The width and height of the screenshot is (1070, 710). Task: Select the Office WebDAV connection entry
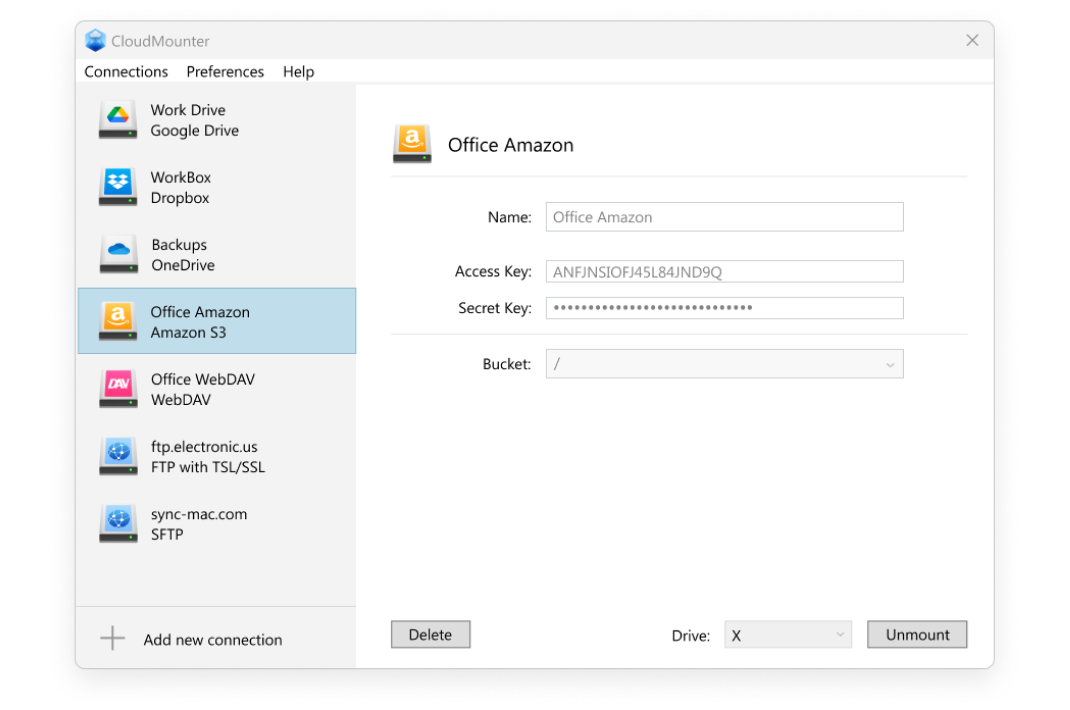coord(215,388)
